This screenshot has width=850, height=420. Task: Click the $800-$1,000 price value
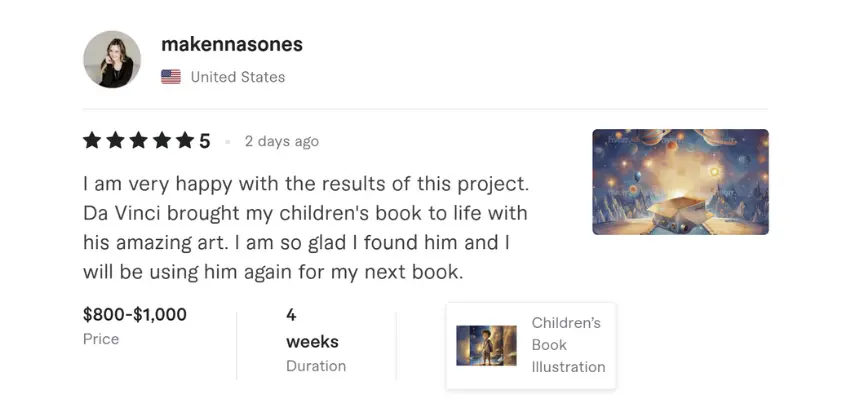[x=135, y=314]
